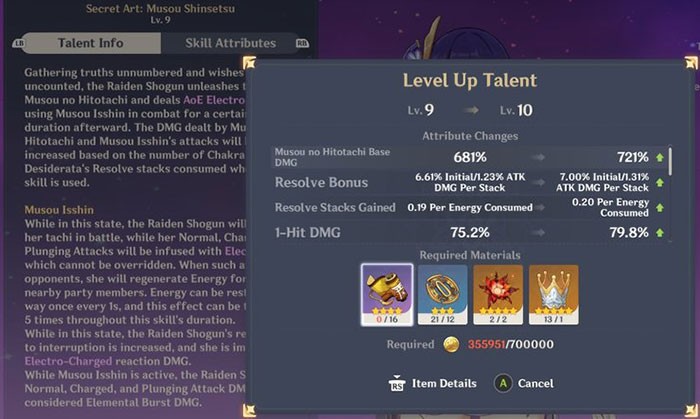Select the red boss drop material

click(498, 295)
